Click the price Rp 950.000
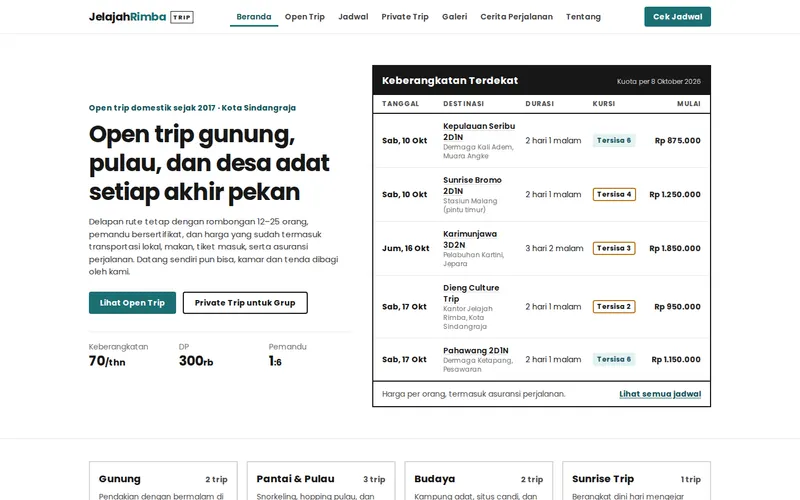Viewport: 800px width, 500px height. tap(677, 307)
